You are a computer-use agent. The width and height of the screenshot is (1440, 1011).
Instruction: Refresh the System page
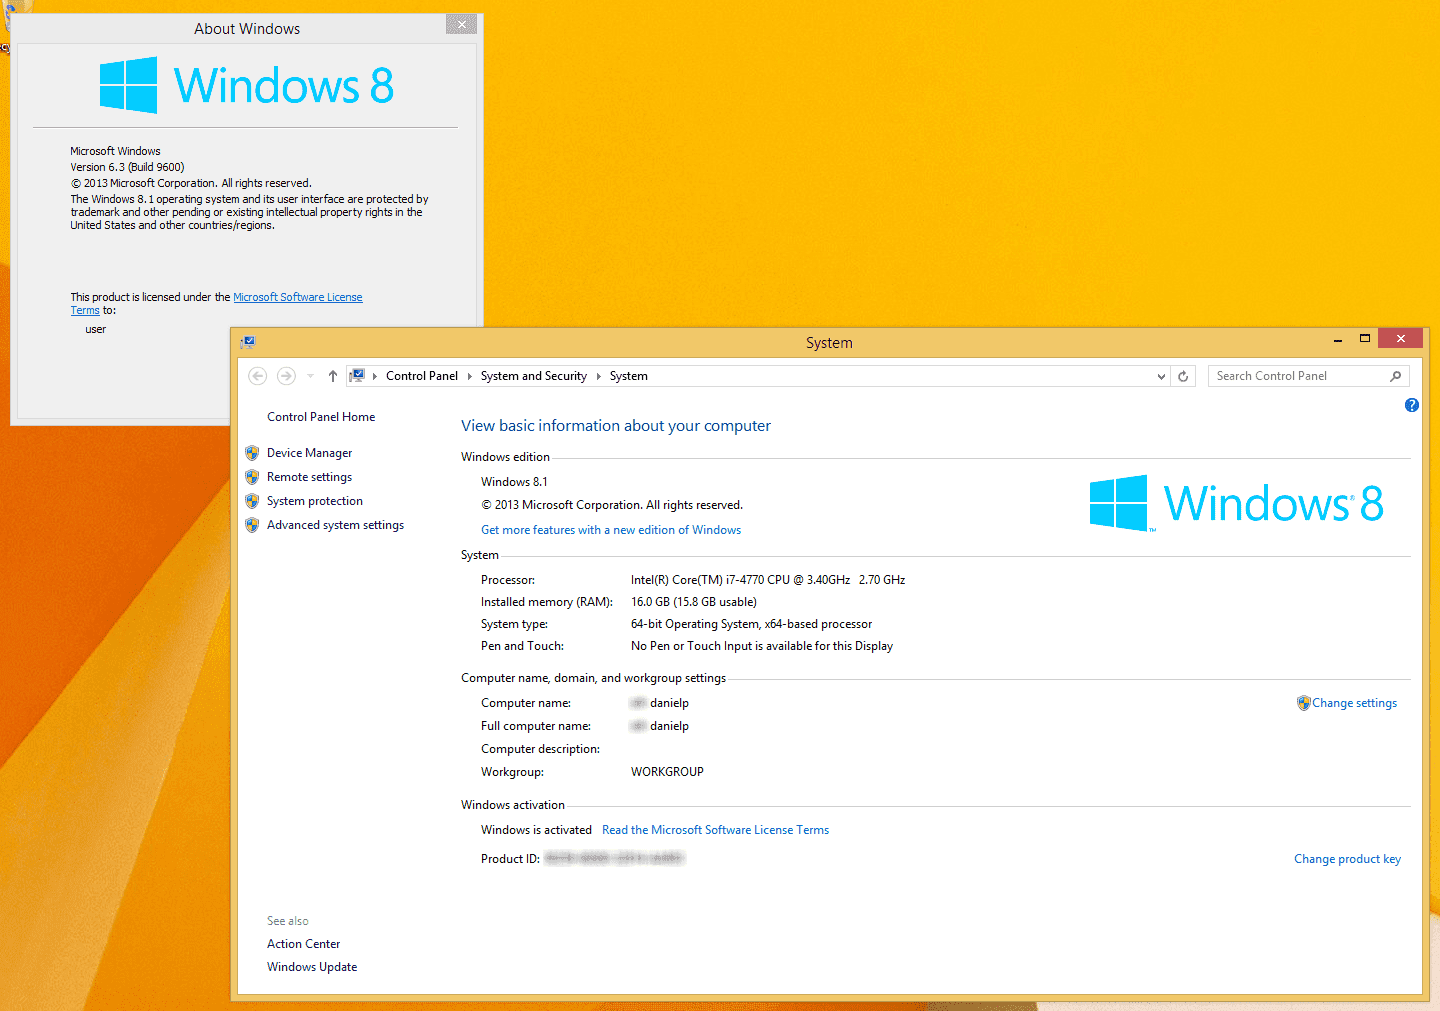click(x=1183, y=376)
